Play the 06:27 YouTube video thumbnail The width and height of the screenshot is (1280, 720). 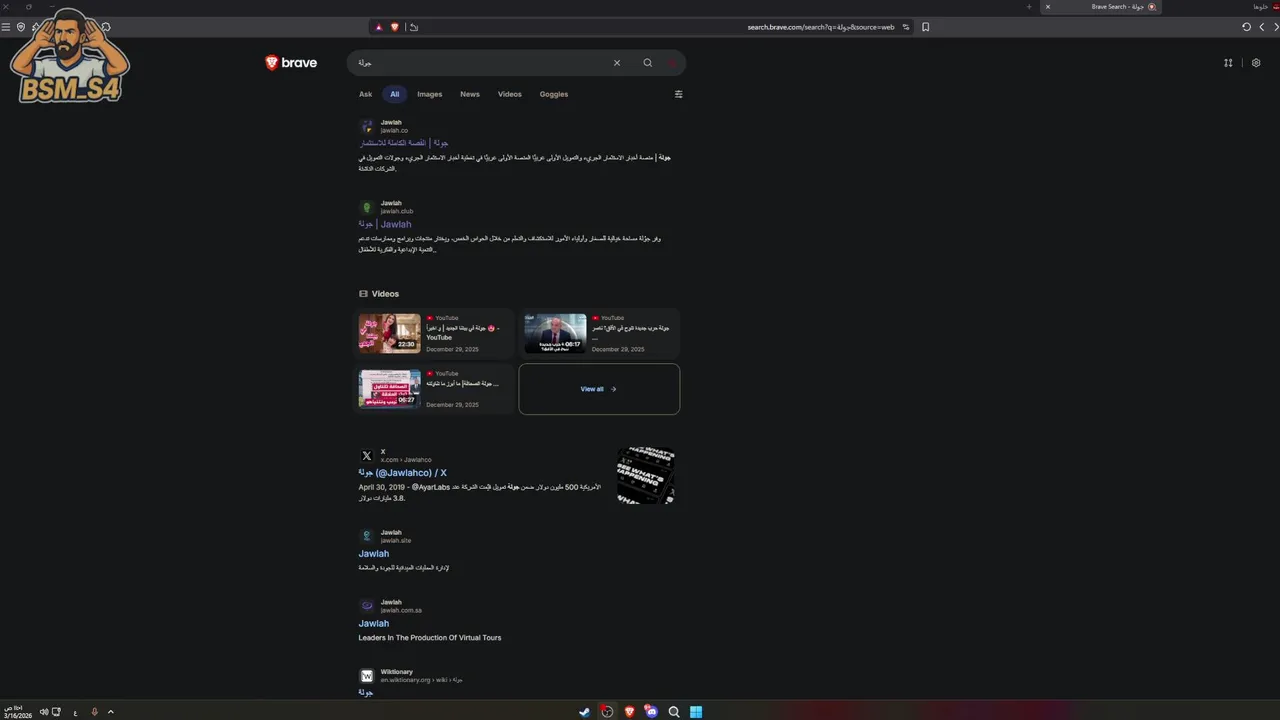tap(390, 389)
